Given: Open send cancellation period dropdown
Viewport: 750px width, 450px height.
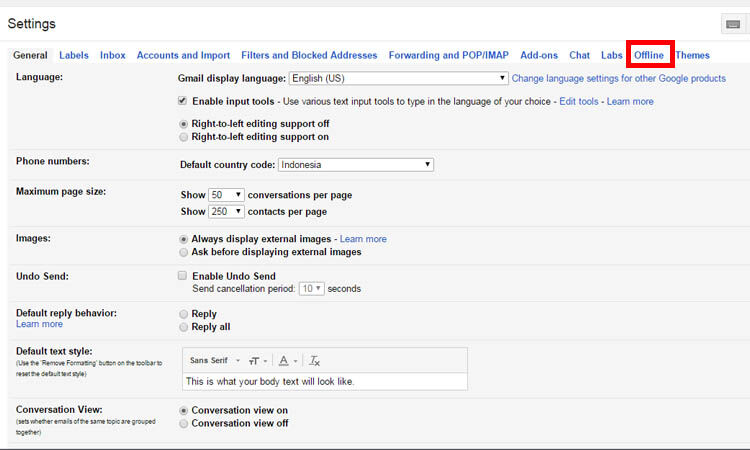Looking at the screenshot, I should point(311,289).
